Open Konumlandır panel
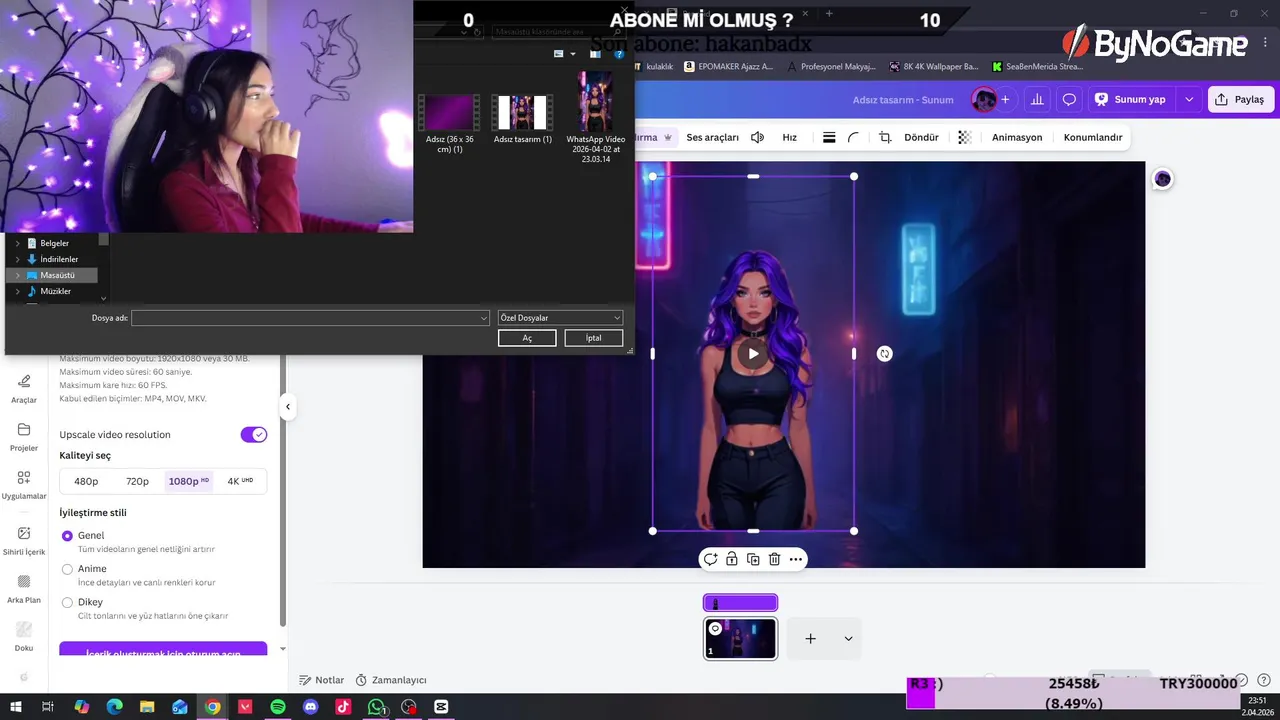The width and height of the screenshot is (1280, 720). [x=1093, y=137]
